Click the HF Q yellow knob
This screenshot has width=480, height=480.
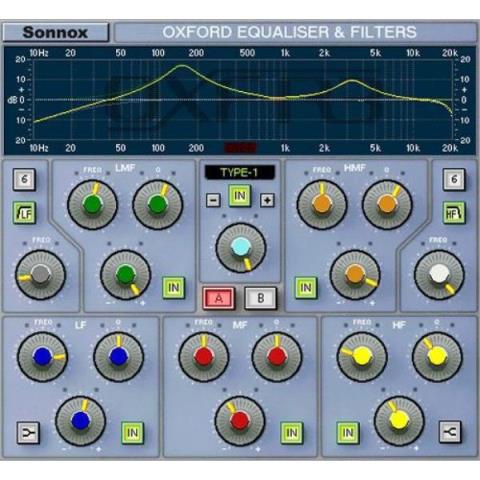(x=437, y=357)
